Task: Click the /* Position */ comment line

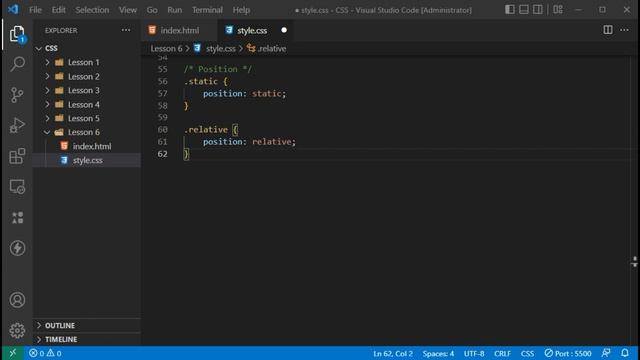Action: coord(218,69)
